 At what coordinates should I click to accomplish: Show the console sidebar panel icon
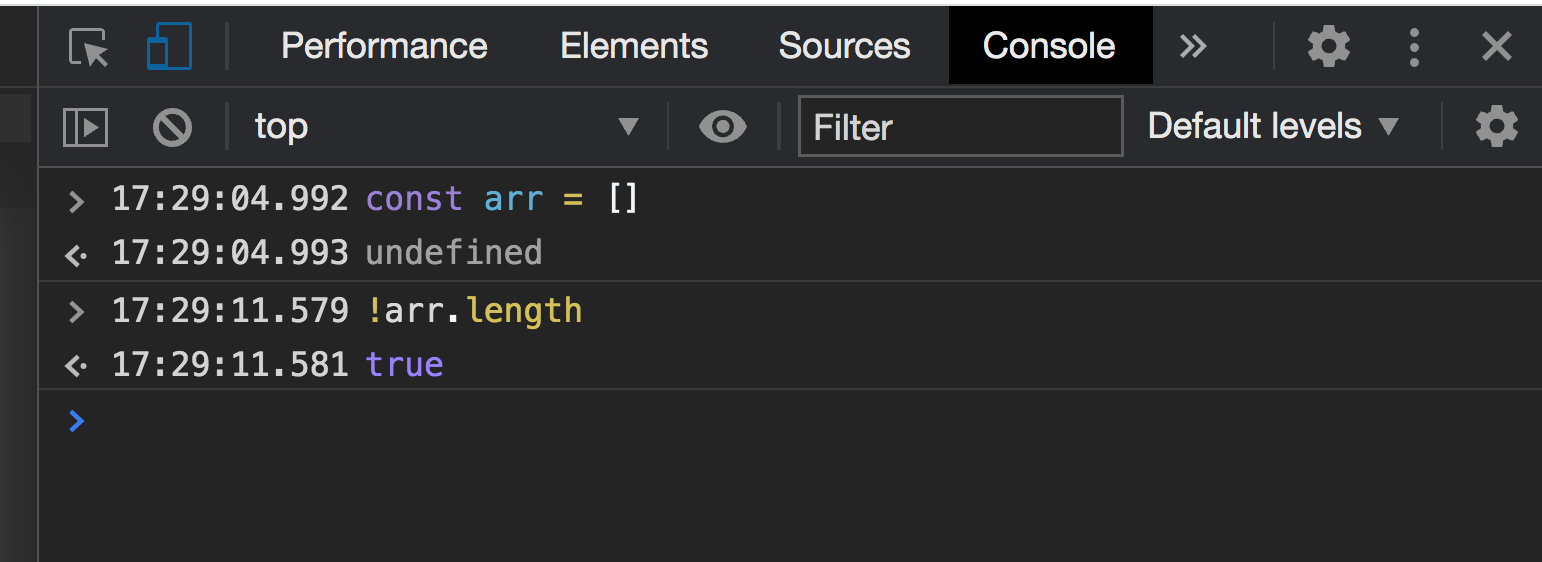point(85,127)
